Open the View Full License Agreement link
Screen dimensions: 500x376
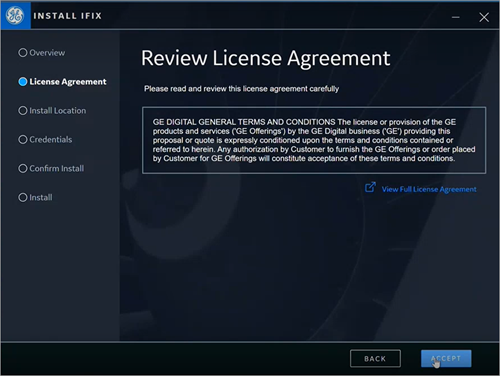coord(429,189)
